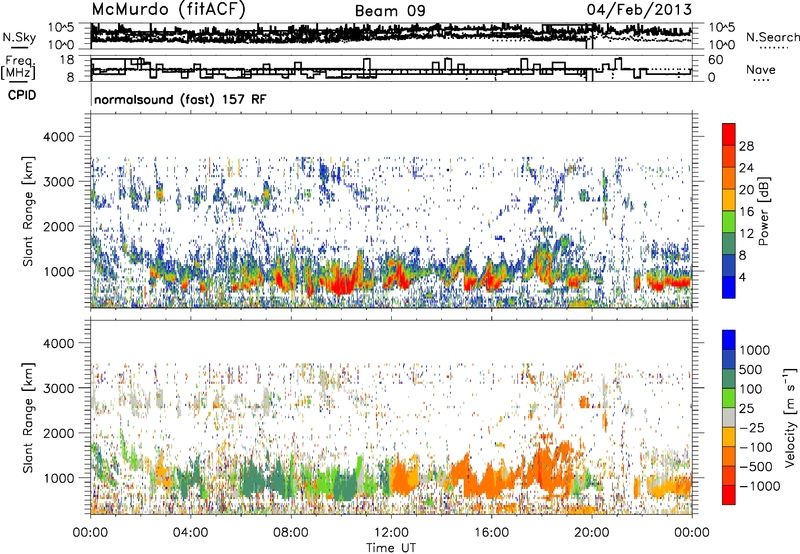Click the '-1000' value on velocity scale
This screenshot has height=554, width=800.
760,486
